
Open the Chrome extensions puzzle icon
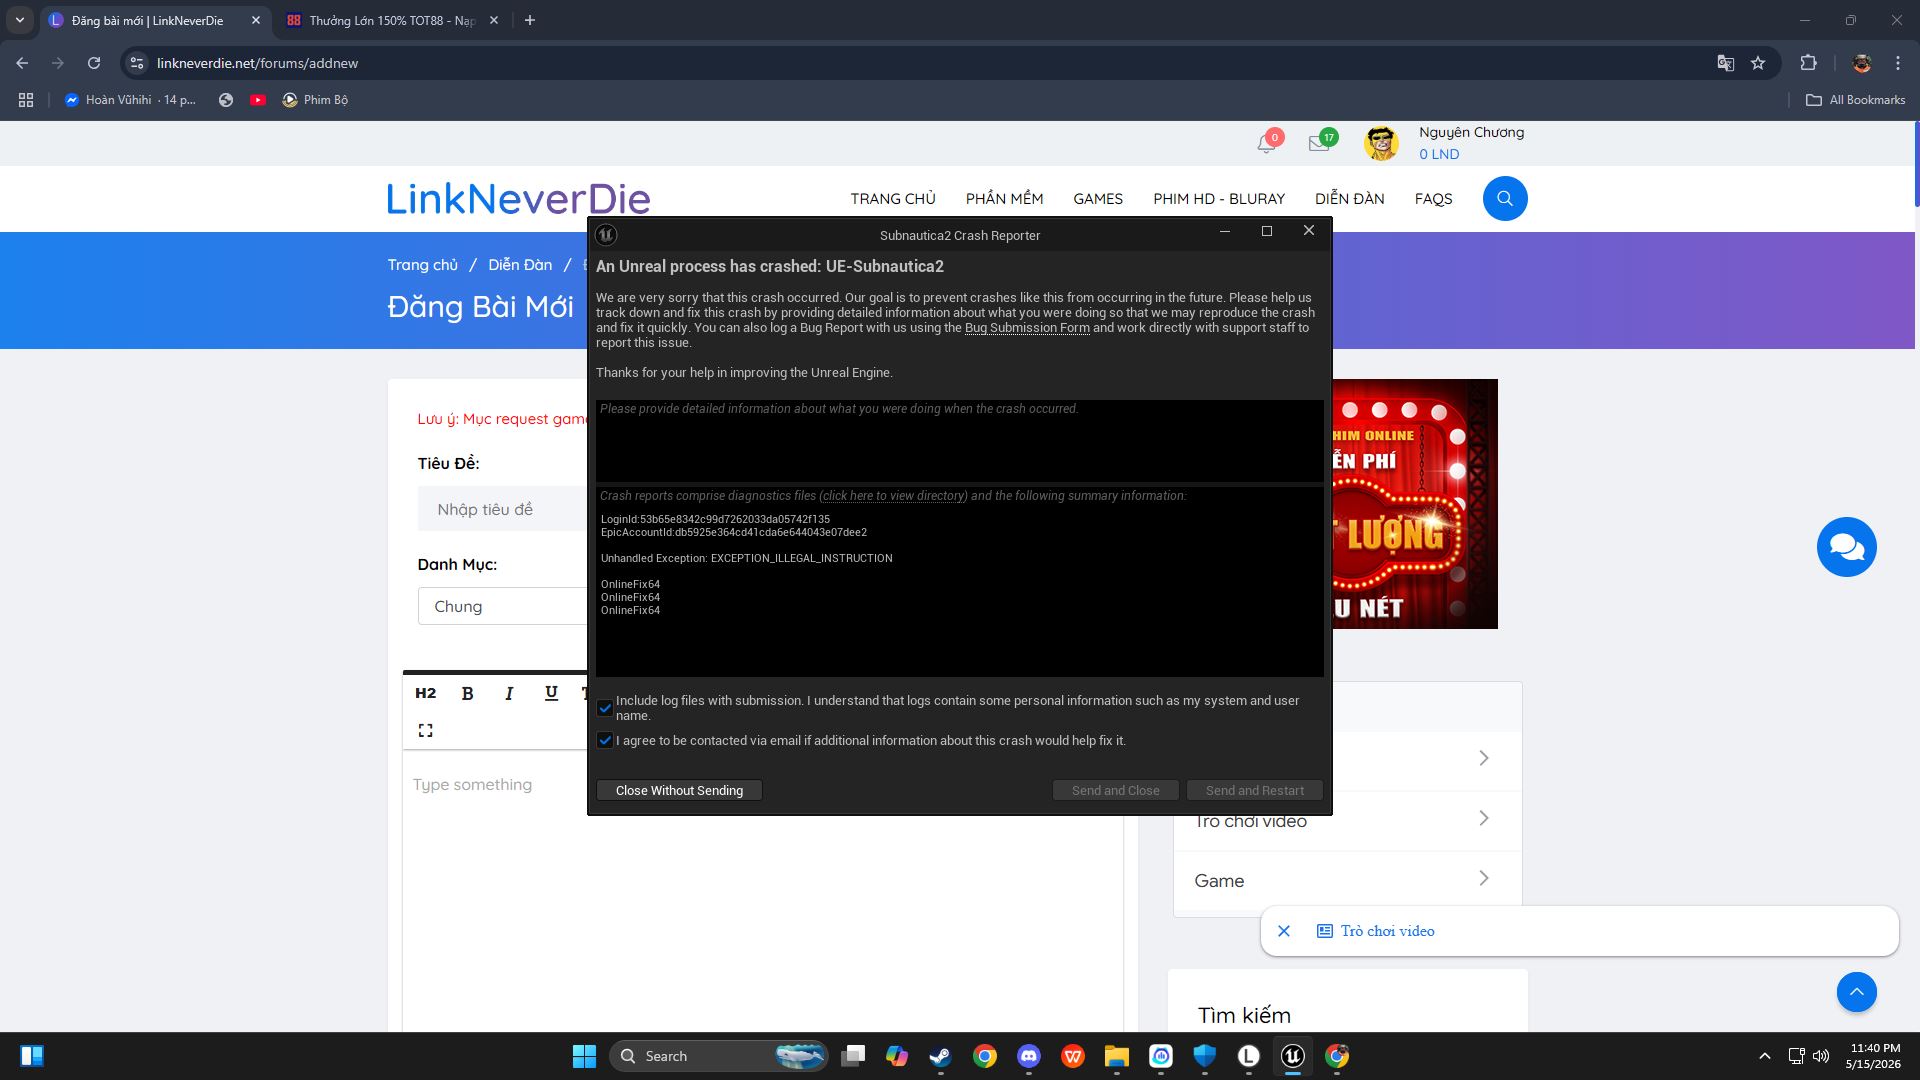pos(1808,63)
